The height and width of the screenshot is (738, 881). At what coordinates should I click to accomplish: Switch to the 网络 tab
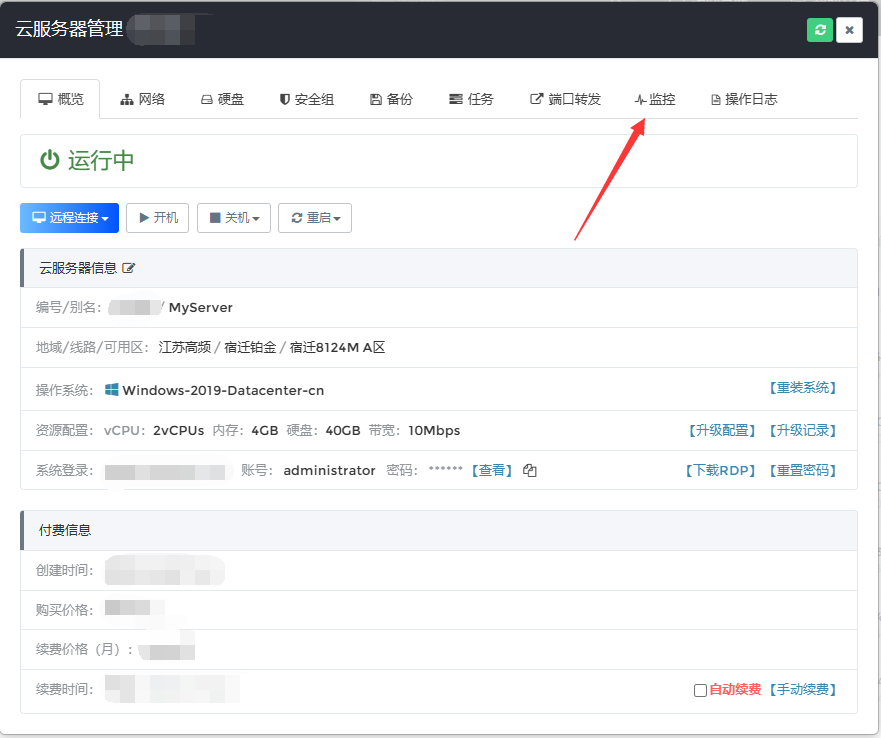143,99
